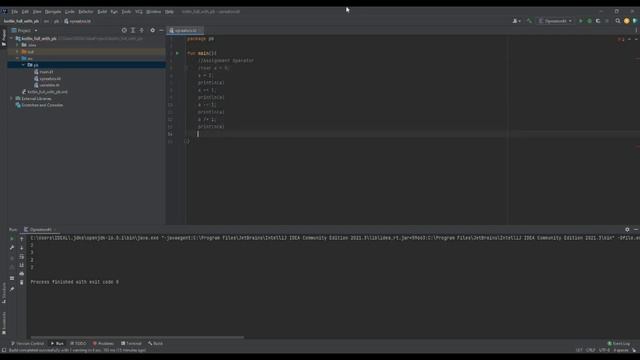This screenshot has height=360, width=640.
Task: Collapse the src folder
Action: (18, 58)
